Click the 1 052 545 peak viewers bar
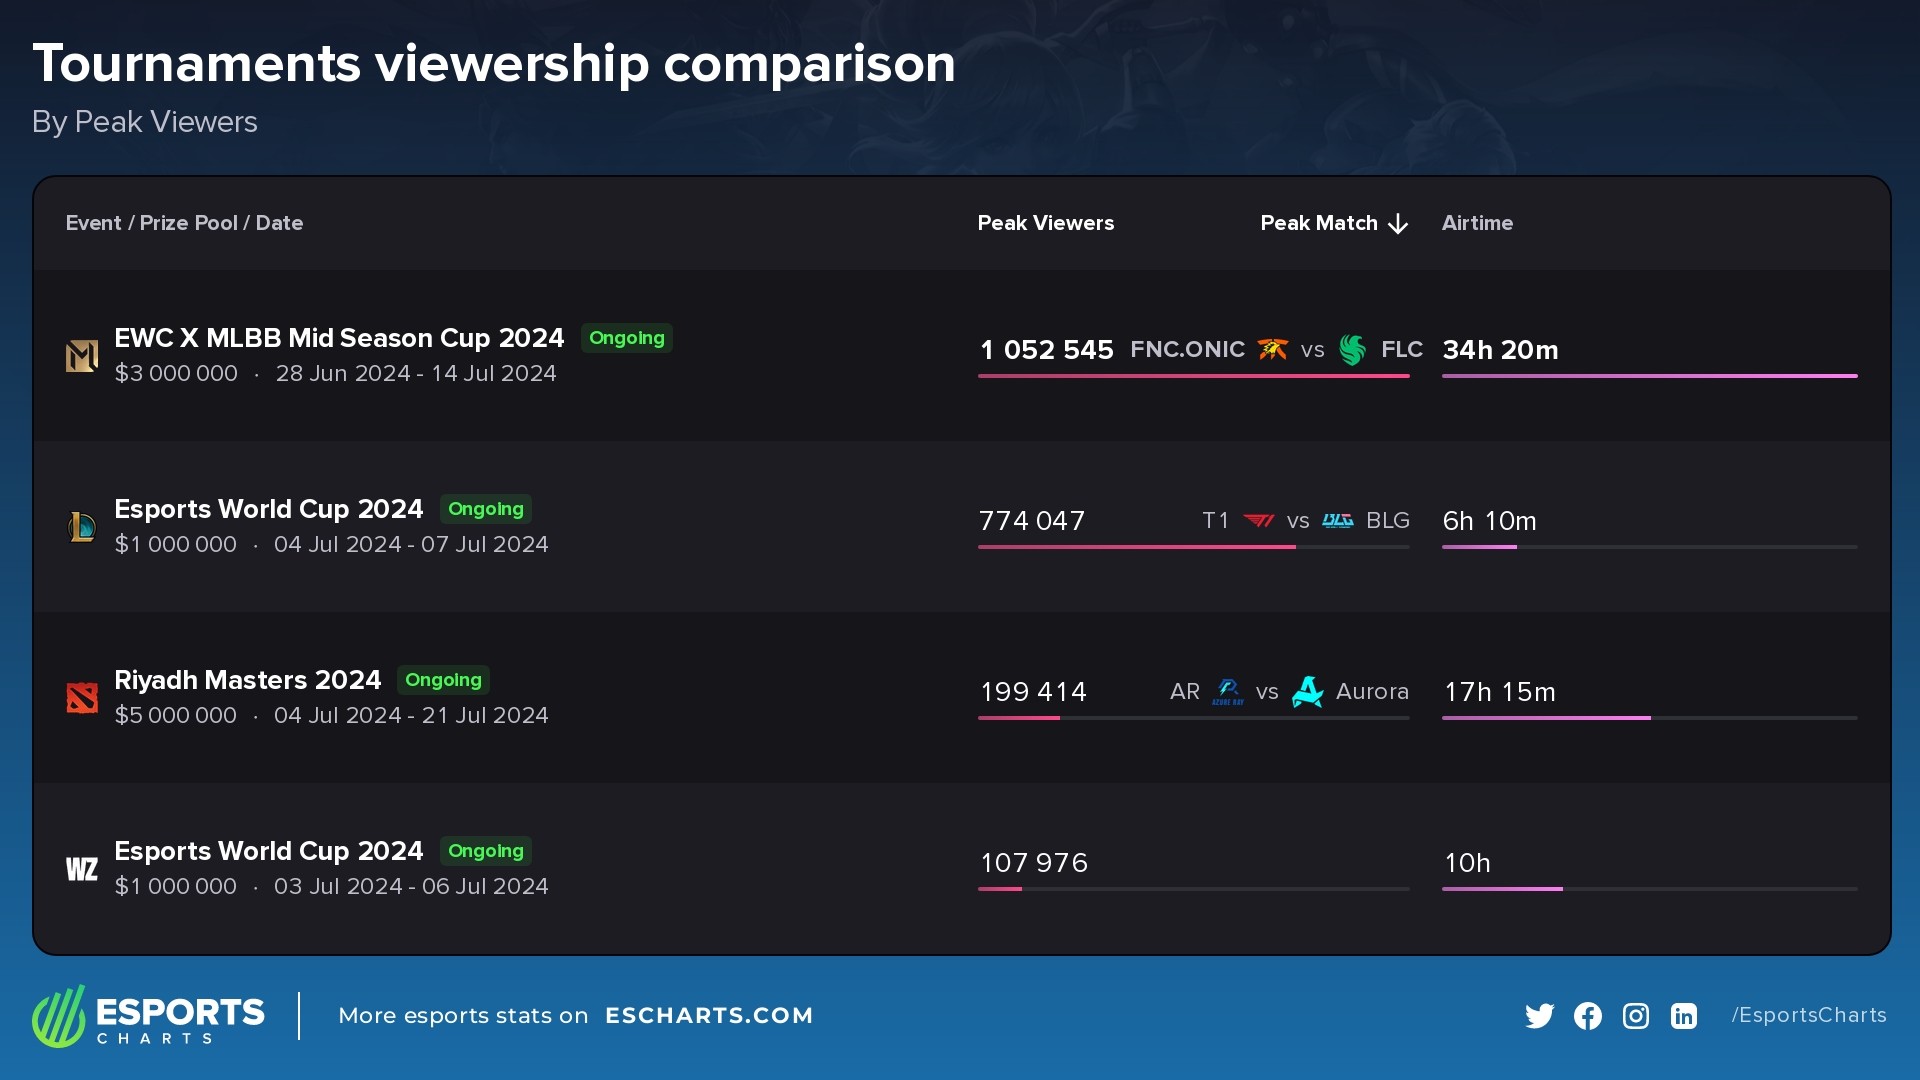1920x1080 pixels. point(1194,376)
